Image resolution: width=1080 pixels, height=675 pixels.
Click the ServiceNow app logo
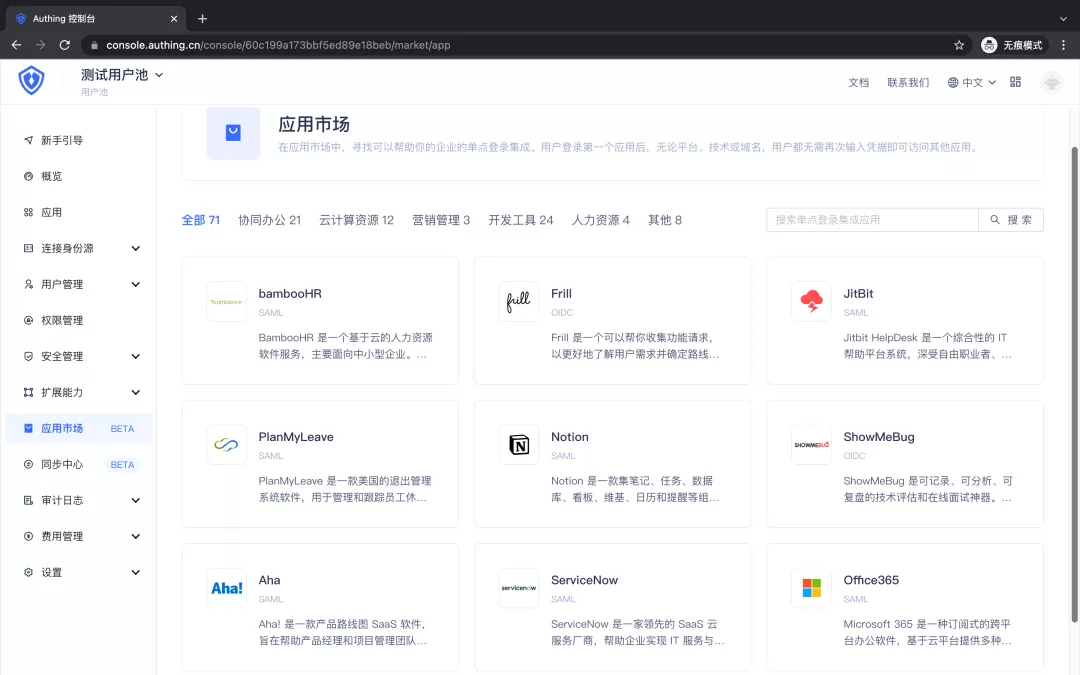(519, 588)
